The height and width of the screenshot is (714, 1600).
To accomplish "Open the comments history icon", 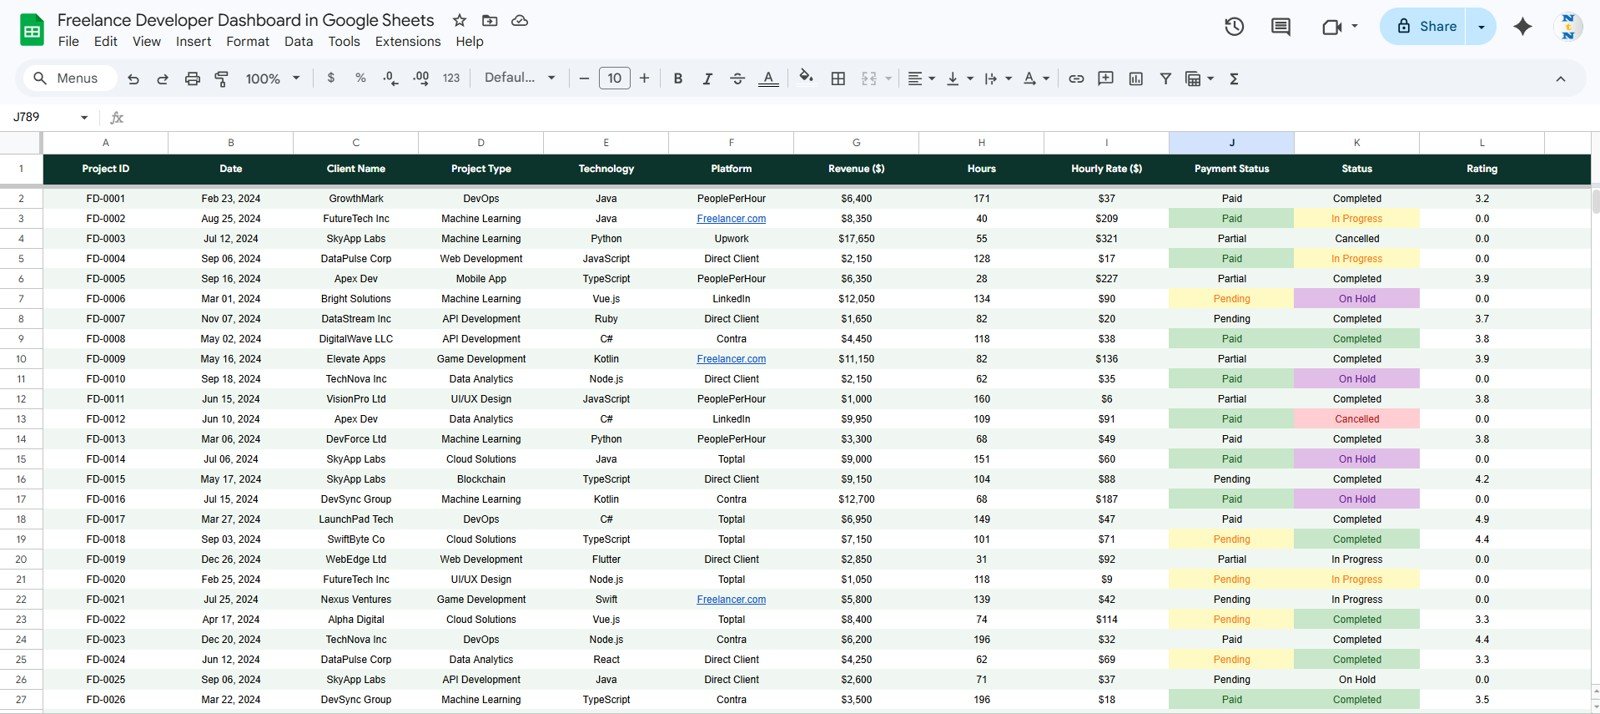I will [x=1280, y=27].
